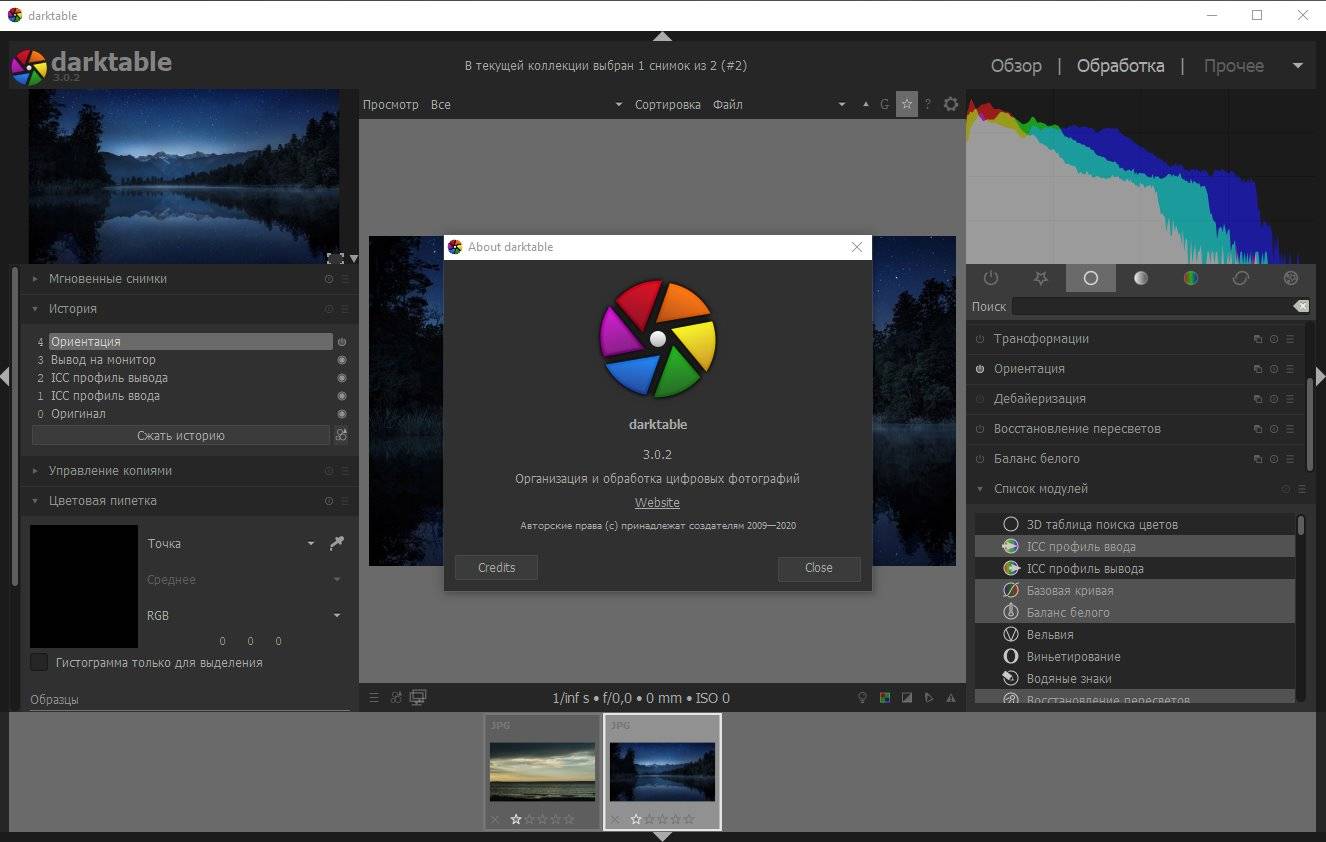Select Вельвия in module list

point(1135,634)
